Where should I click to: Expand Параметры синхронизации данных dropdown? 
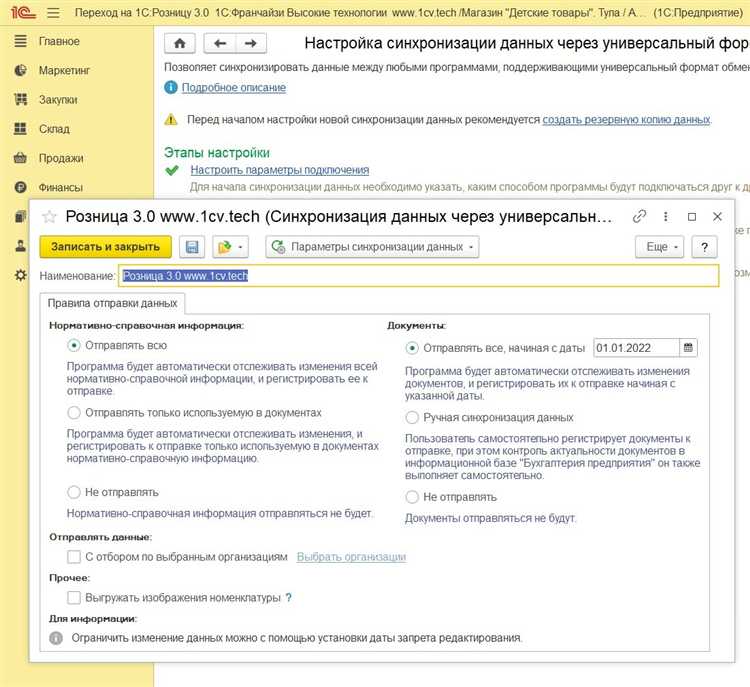click(x=372, y=247)
